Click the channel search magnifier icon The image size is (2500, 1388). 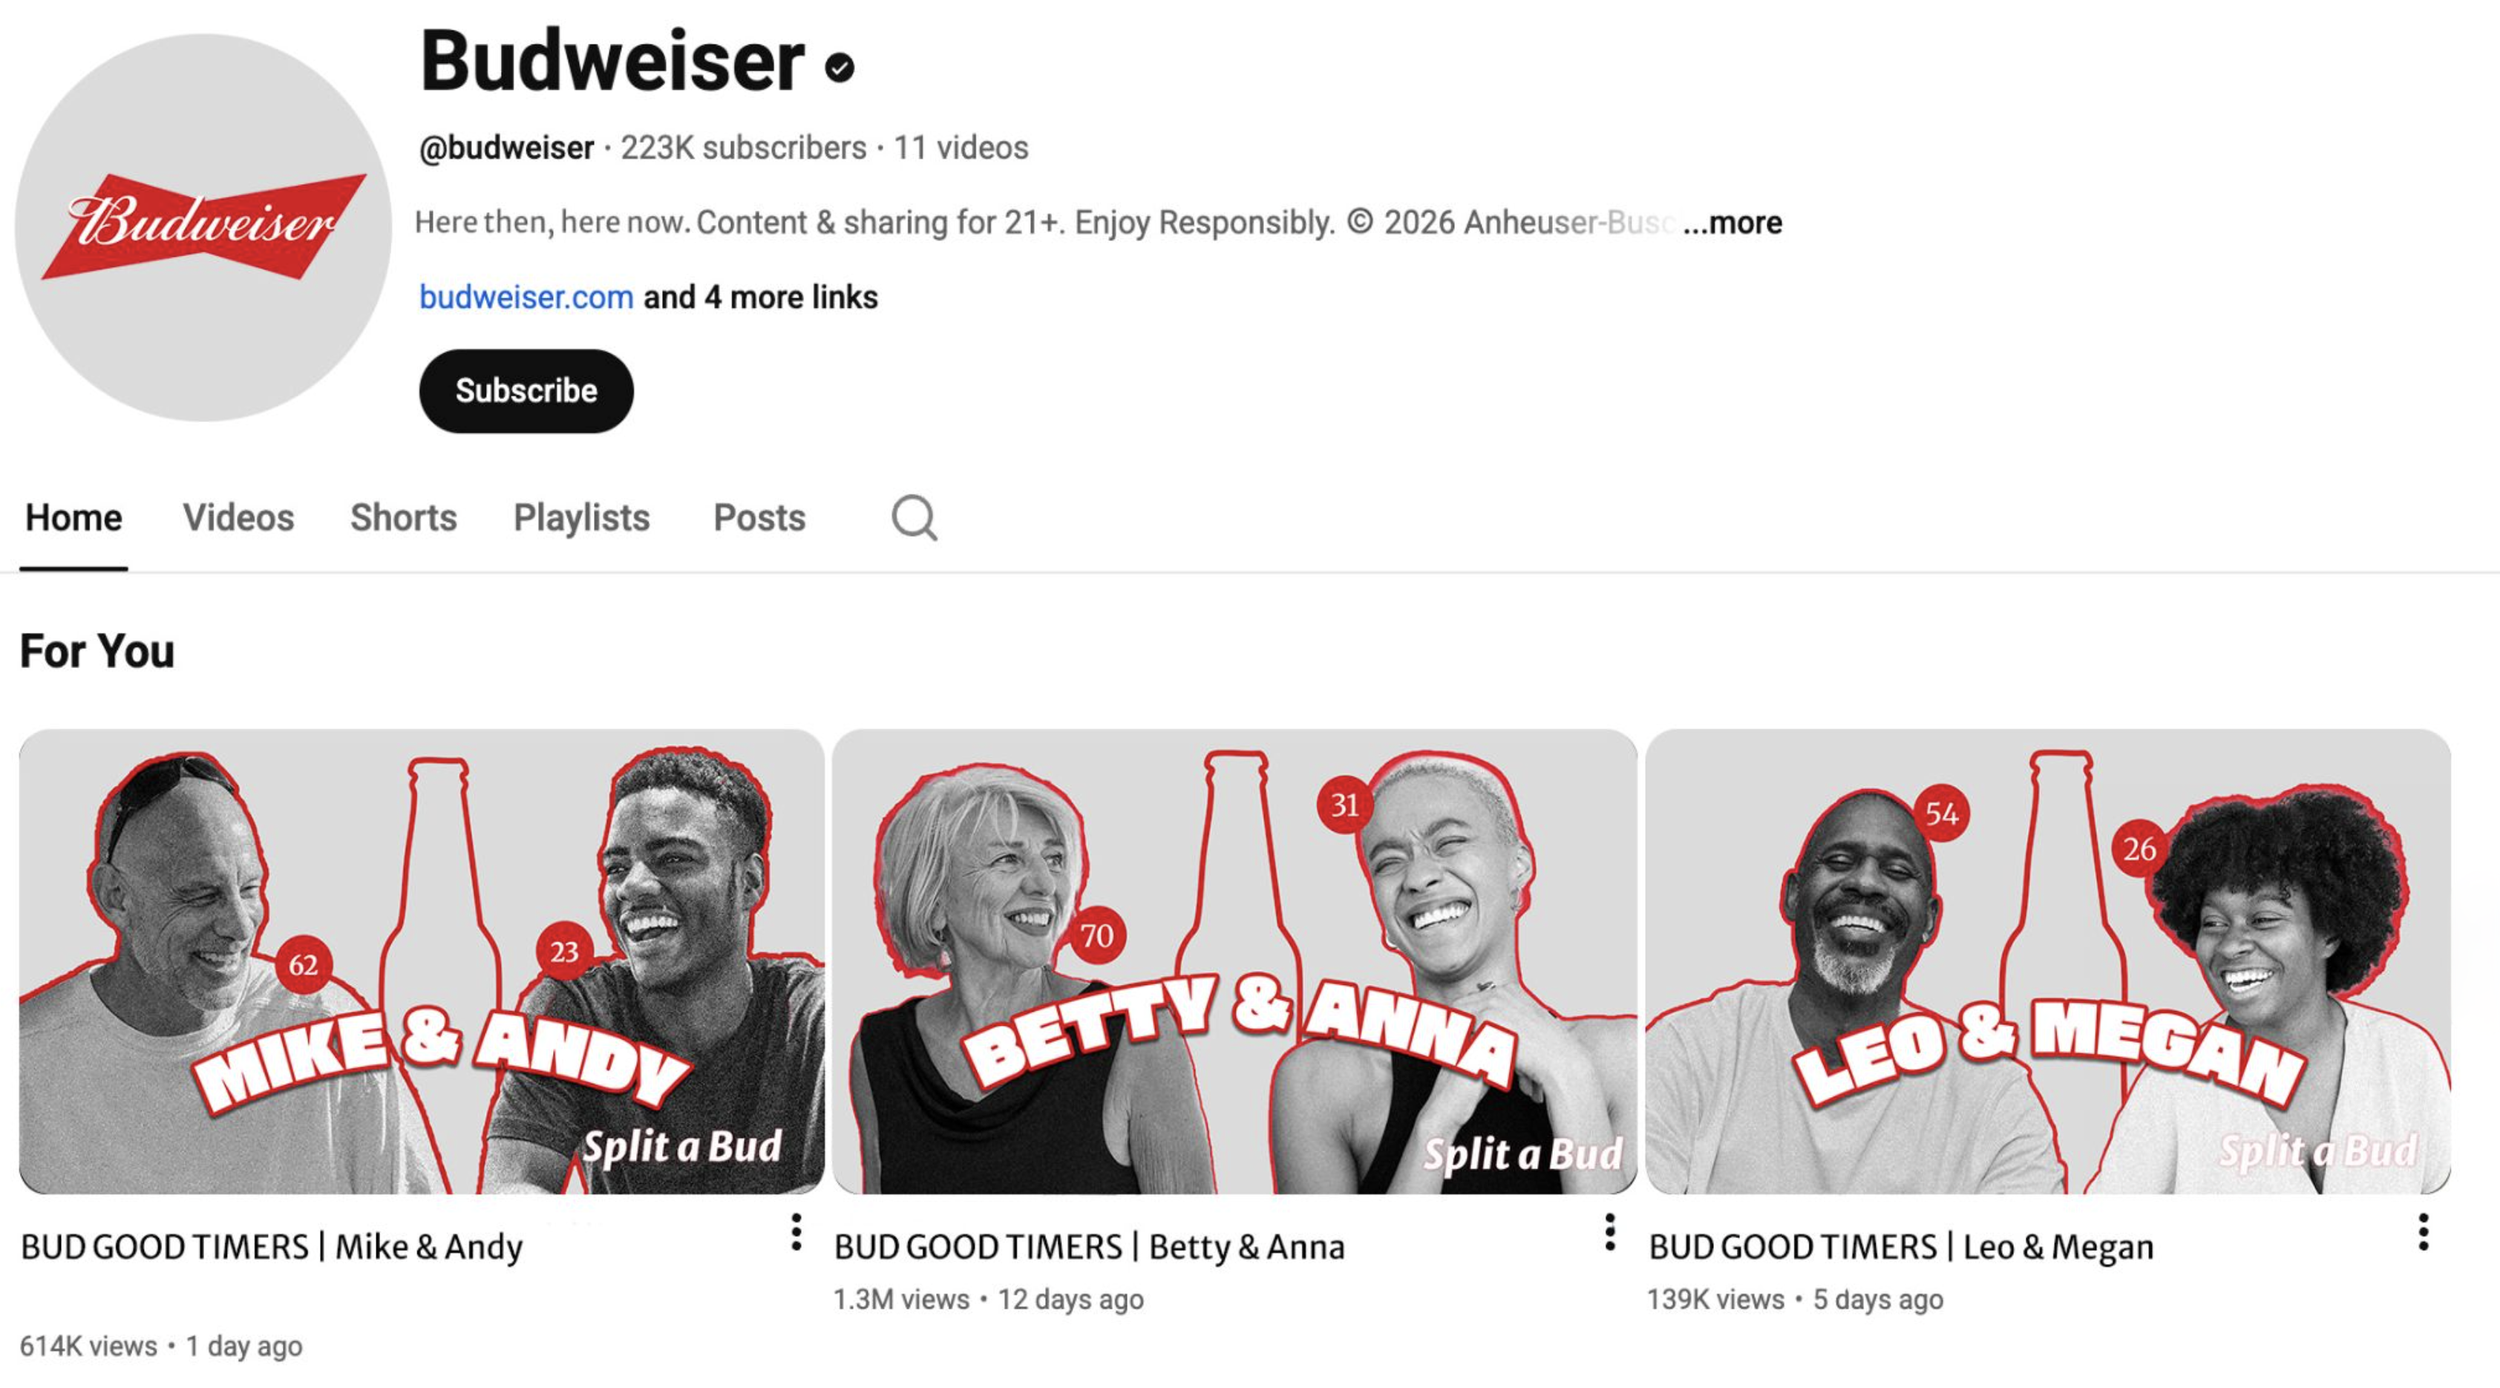tap(914, 517)
